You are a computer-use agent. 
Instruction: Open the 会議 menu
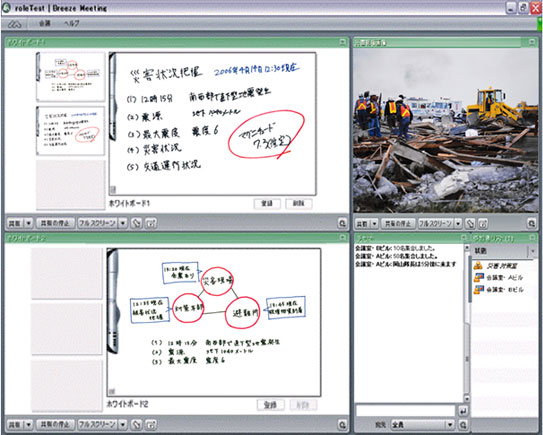[x=45, y=24]
